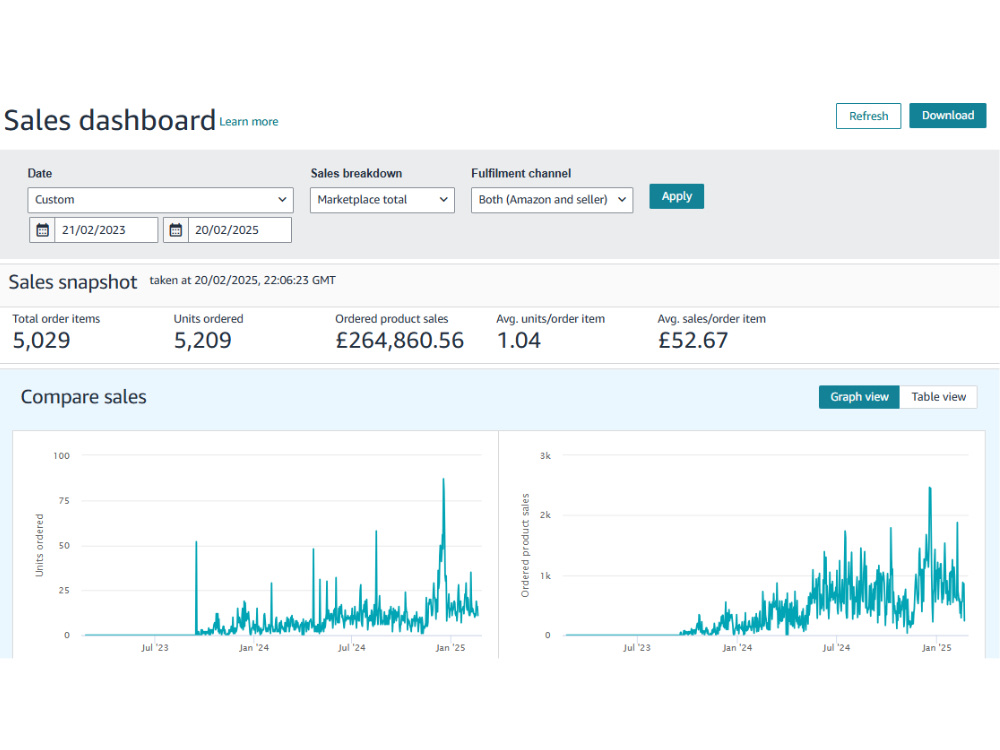Expand the Custom date range dropdown
This screenshot has width=1000, height=750.
point(160,200)
